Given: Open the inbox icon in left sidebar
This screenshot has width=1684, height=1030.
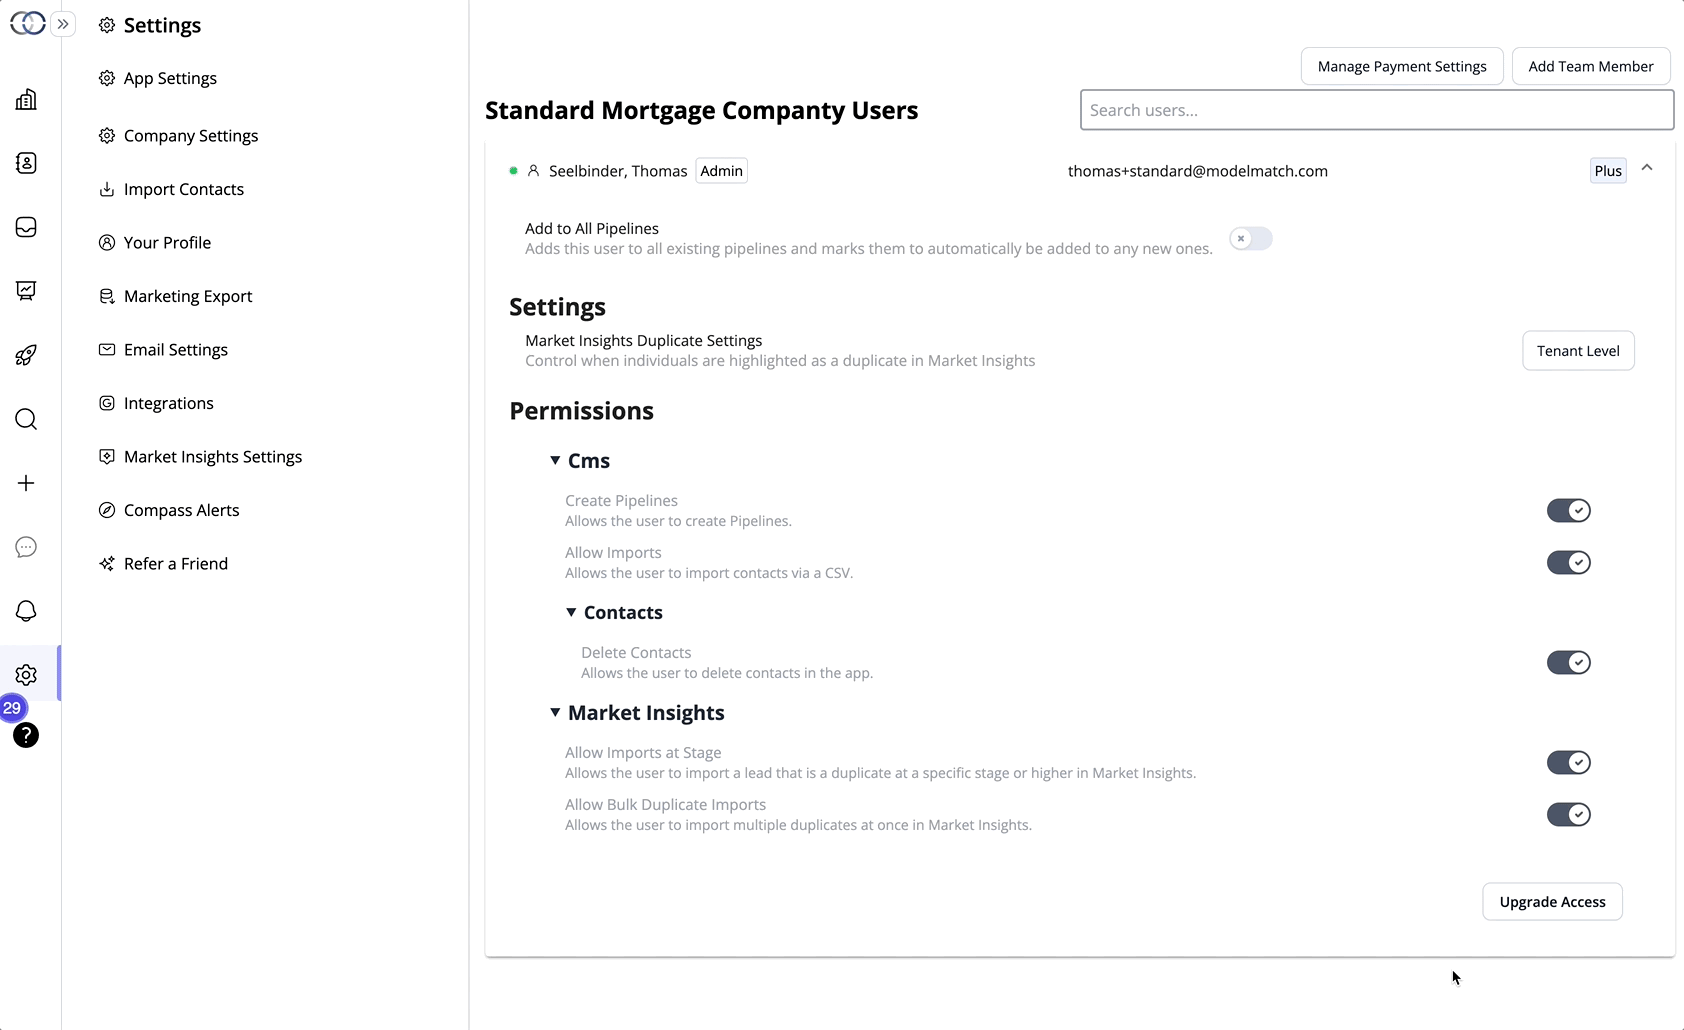Looking at the screenshot, I should tap(26, 227).
